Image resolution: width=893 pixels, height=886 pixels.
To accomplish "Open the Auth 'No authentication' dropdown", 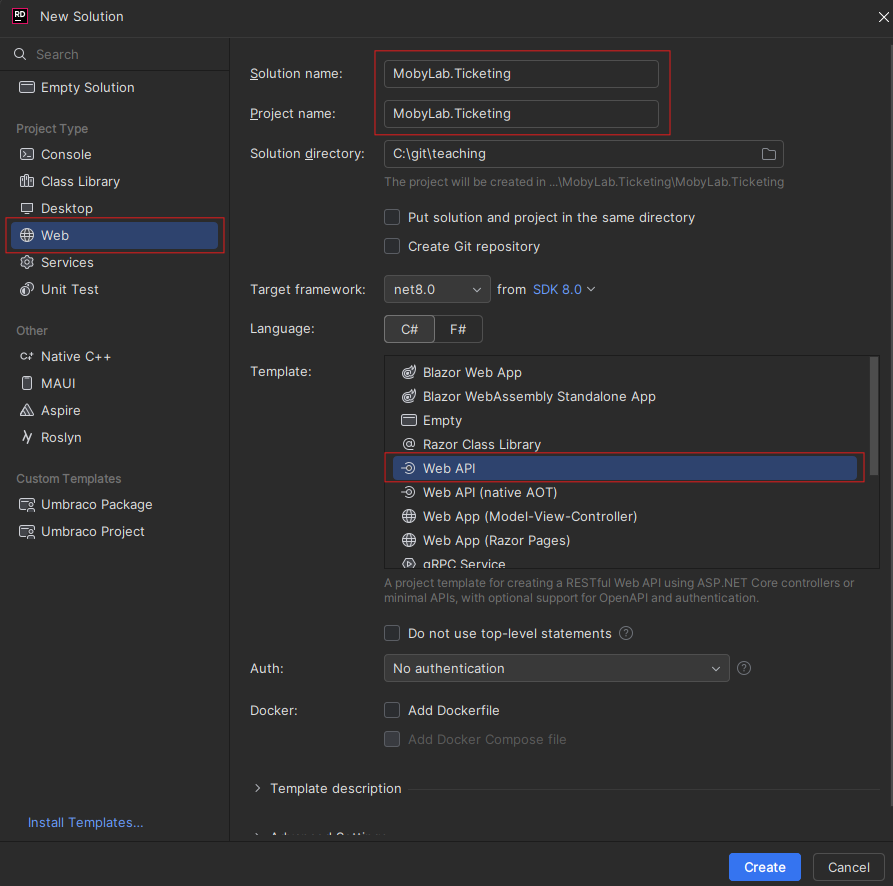I will coord(556,668).
